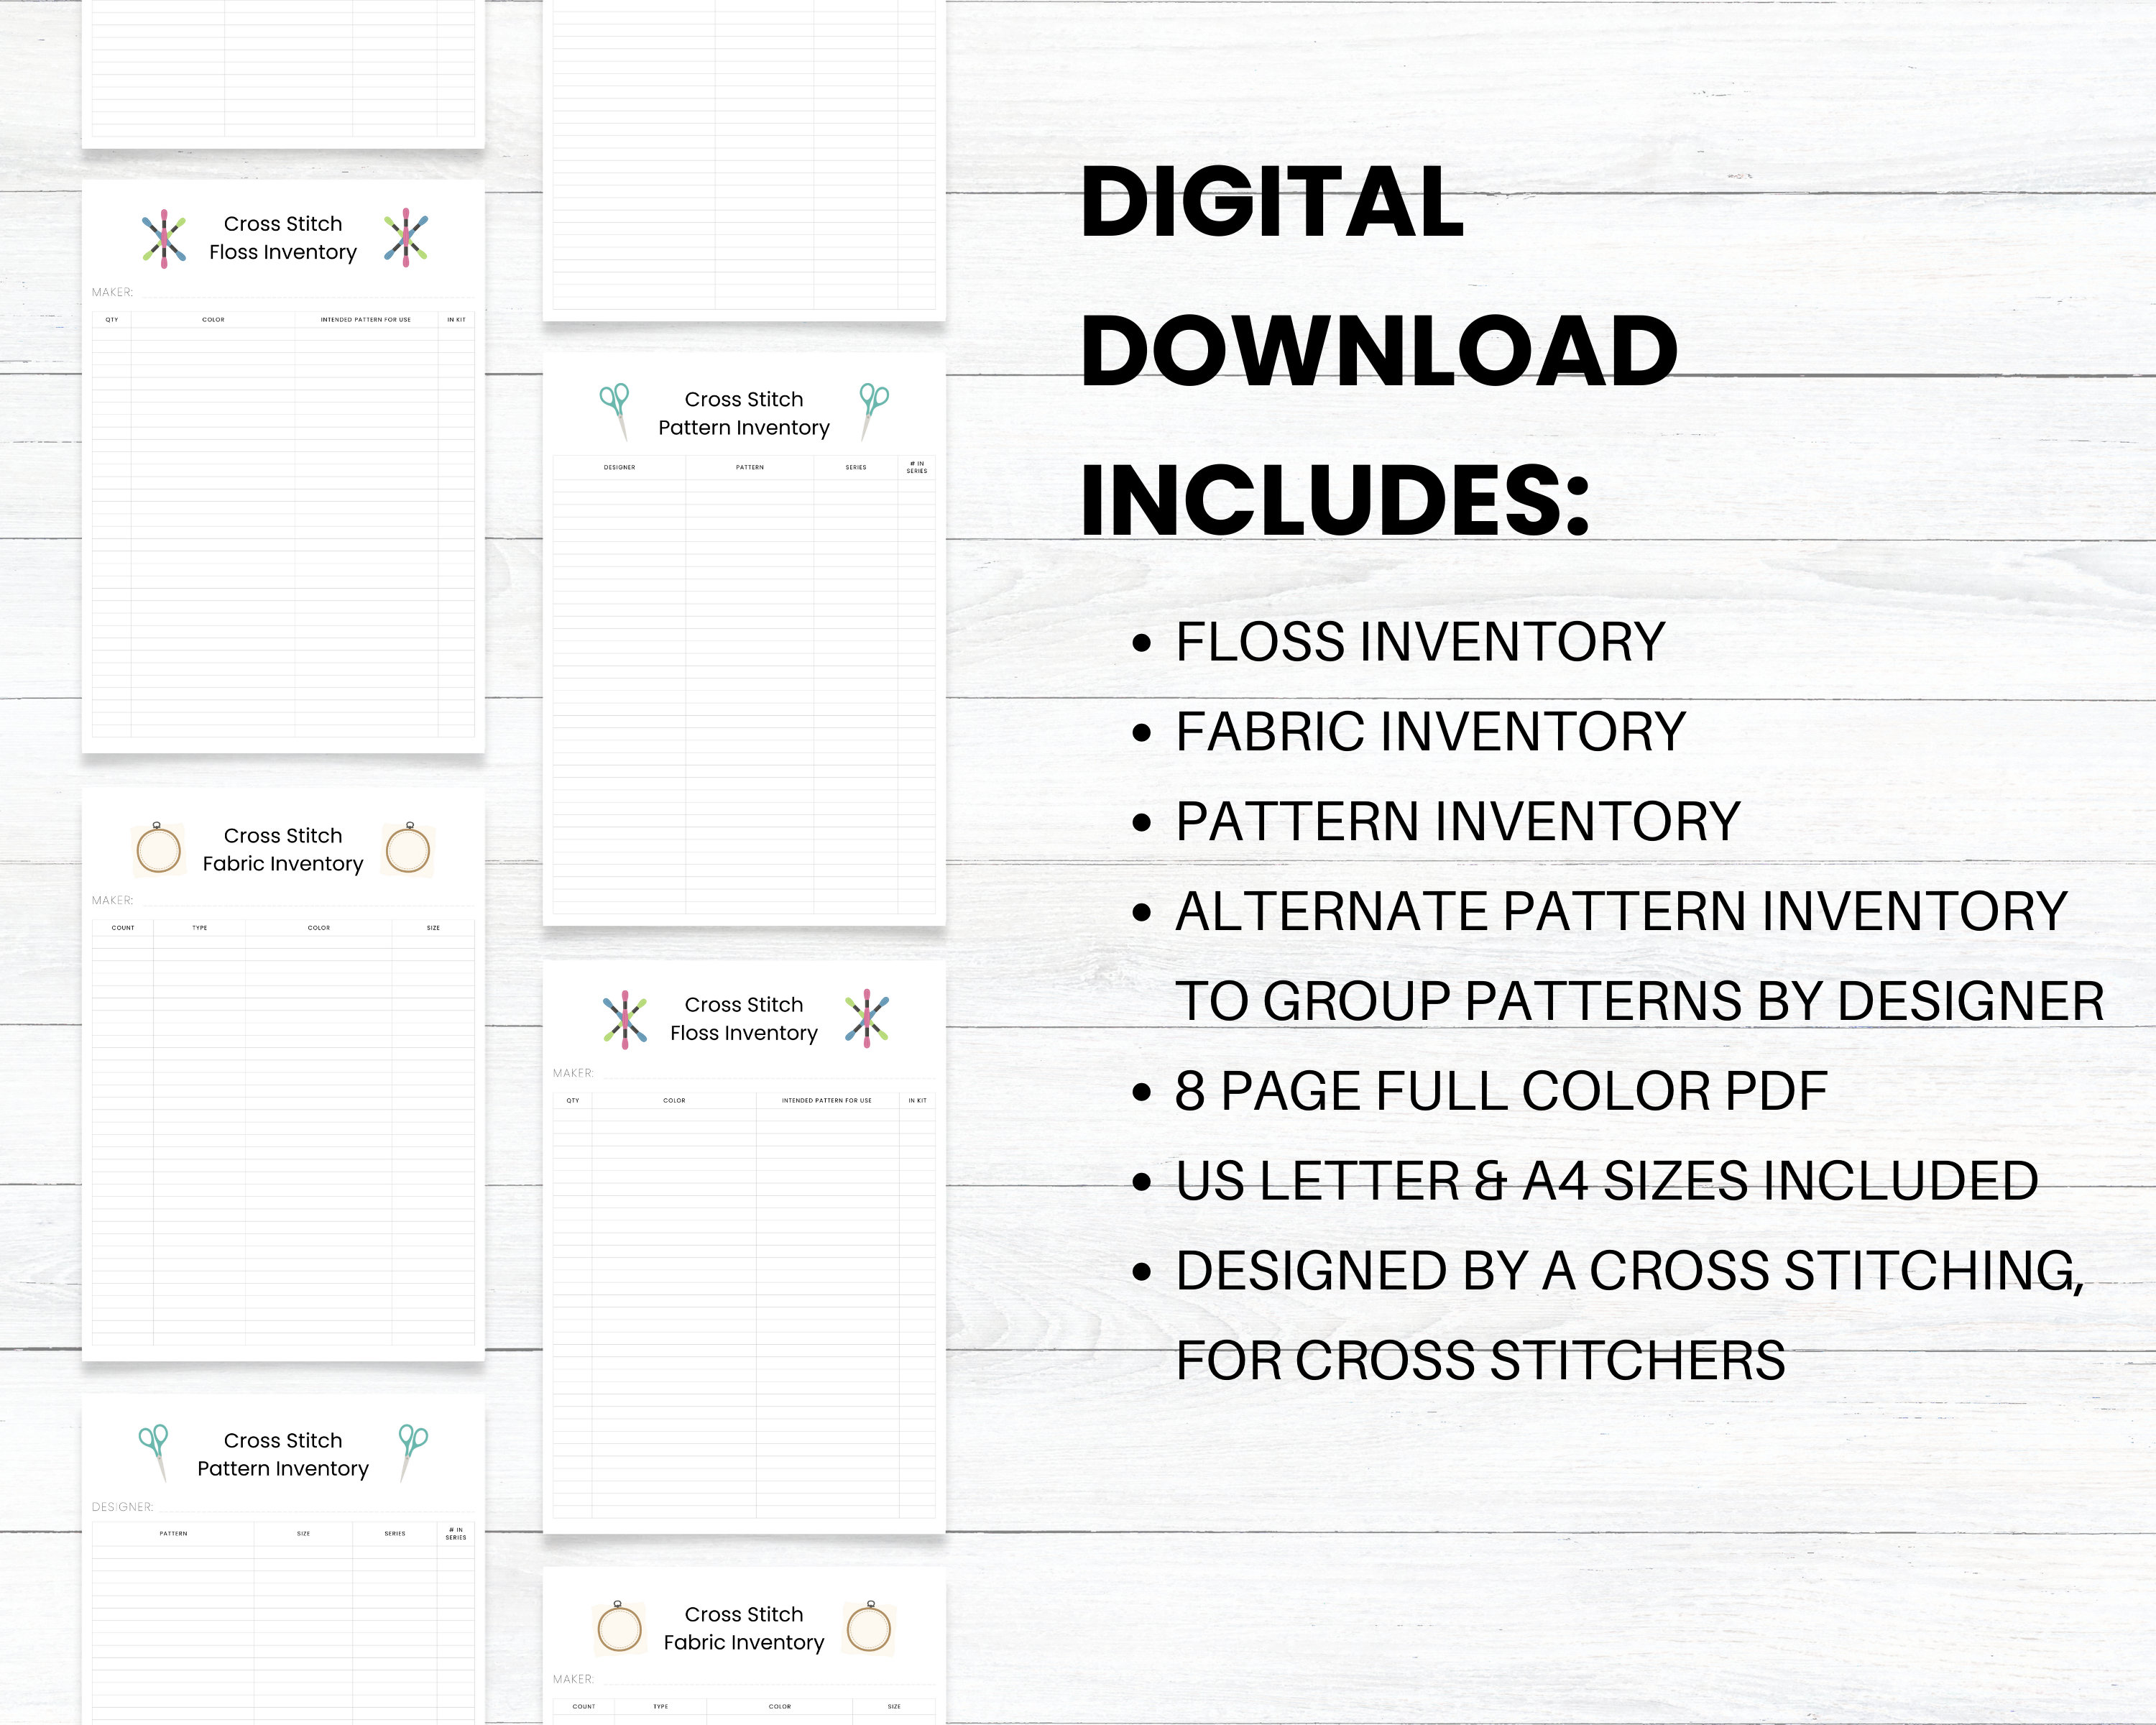Select the left scissors icon on bottom Pattern Inventory
Viewport: 2156px width, 1725px height.
click(155, 1454)
